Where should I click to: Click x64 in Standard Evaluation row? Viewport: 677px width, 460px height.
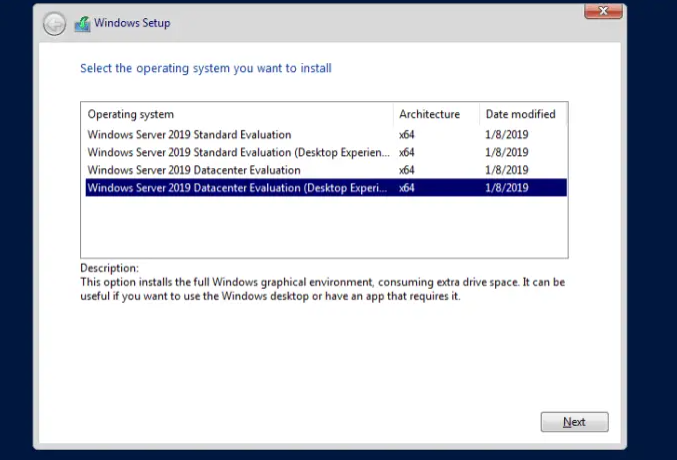406,134
